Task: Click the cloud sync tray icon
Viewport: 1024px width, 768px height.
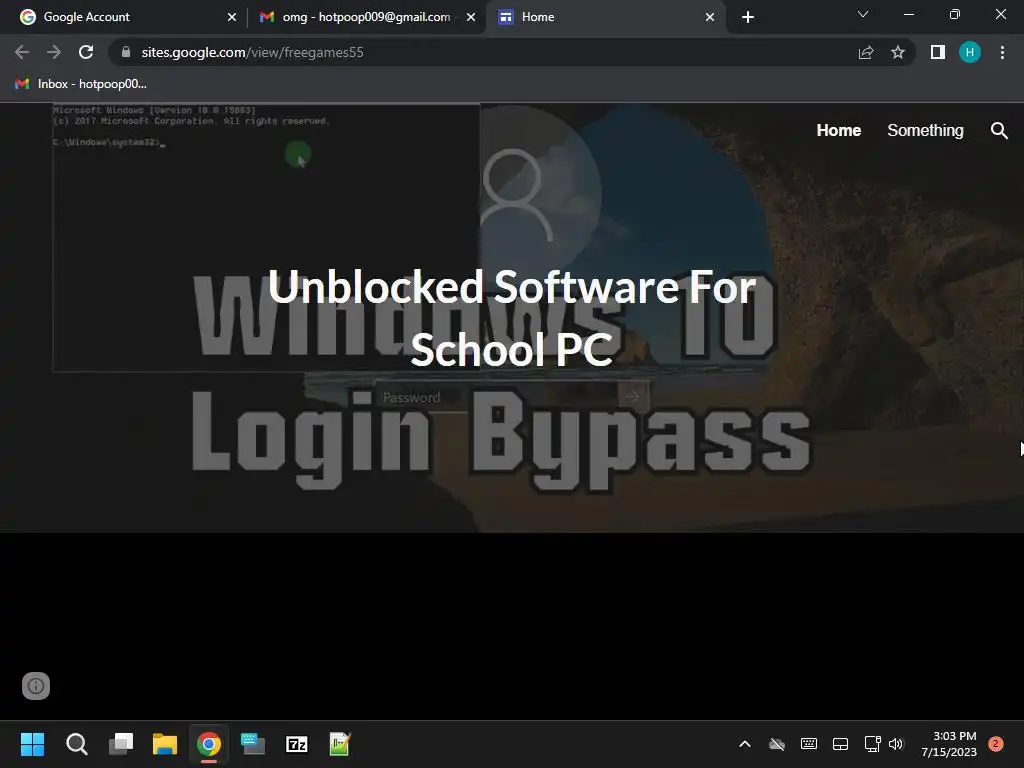Action: pos(776,744)
